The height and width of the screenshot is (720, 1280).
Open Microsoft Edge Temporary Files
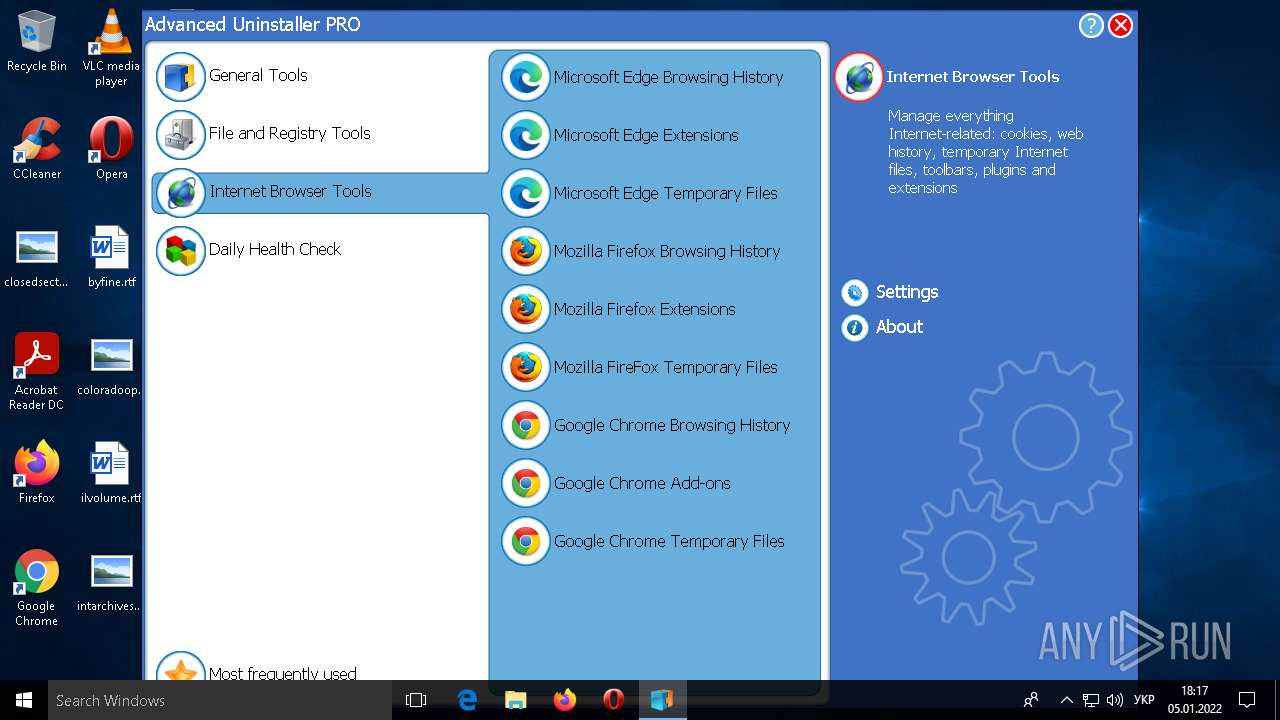[x=665, y=194]
